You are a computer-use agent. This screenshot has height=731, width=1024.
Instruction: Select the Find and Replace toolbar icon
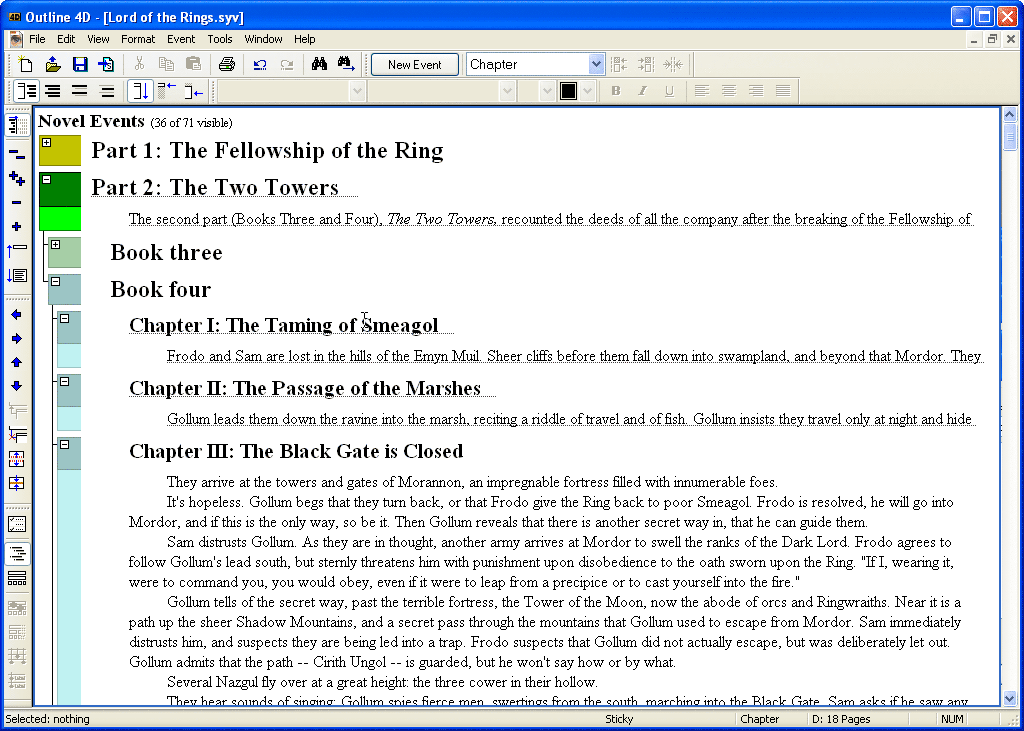345,64
